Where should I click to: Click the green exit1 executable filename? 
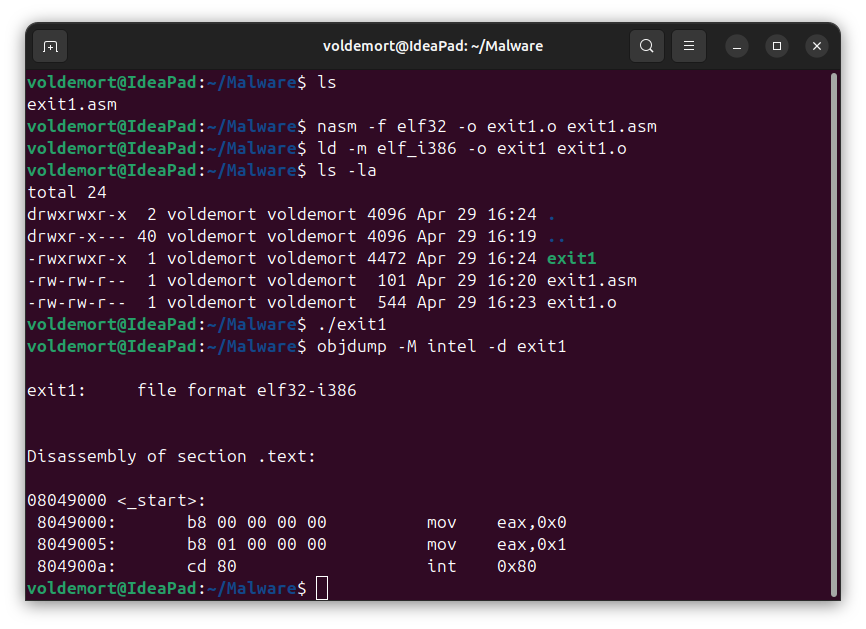tap(572, 258)
